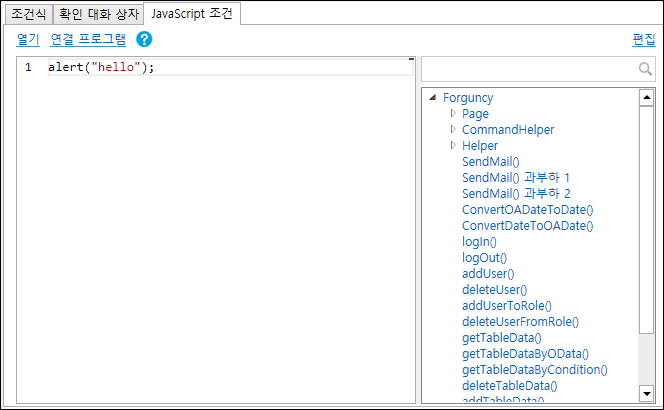Click the blue help question mark icon
The height and width of the screenshot is (410, 664).
(144, 40)
